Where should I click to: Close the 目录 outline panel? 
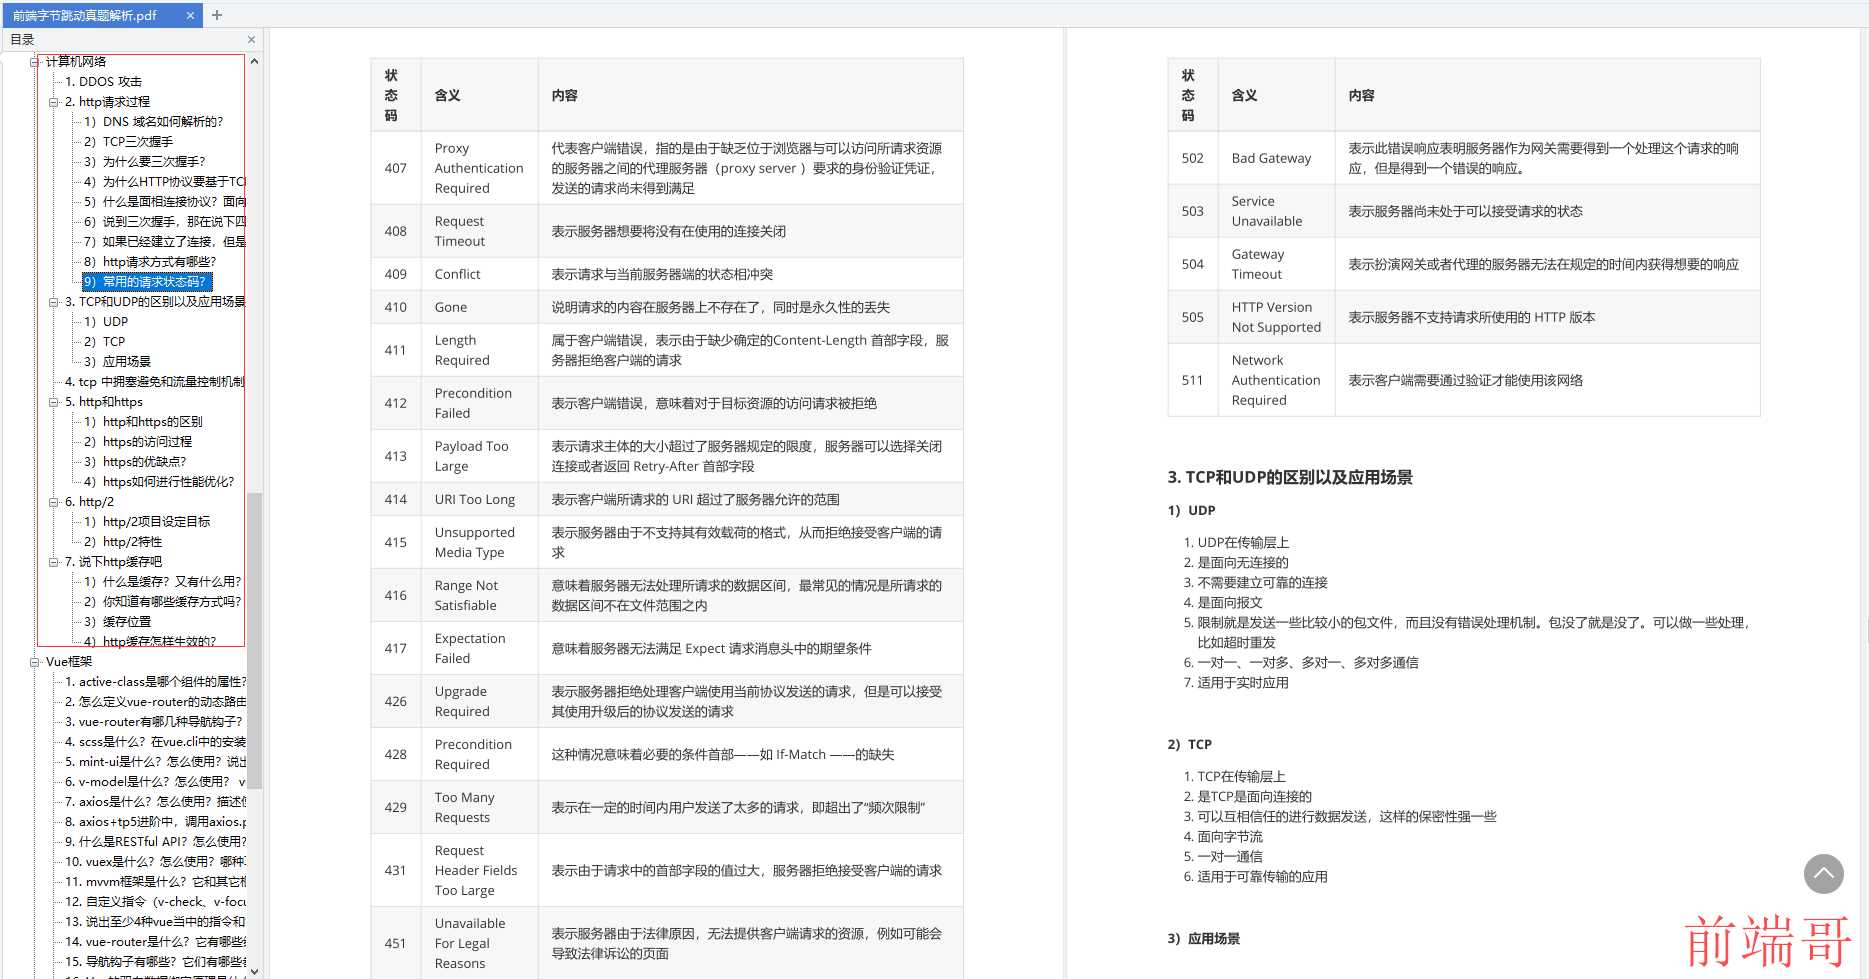251,40
